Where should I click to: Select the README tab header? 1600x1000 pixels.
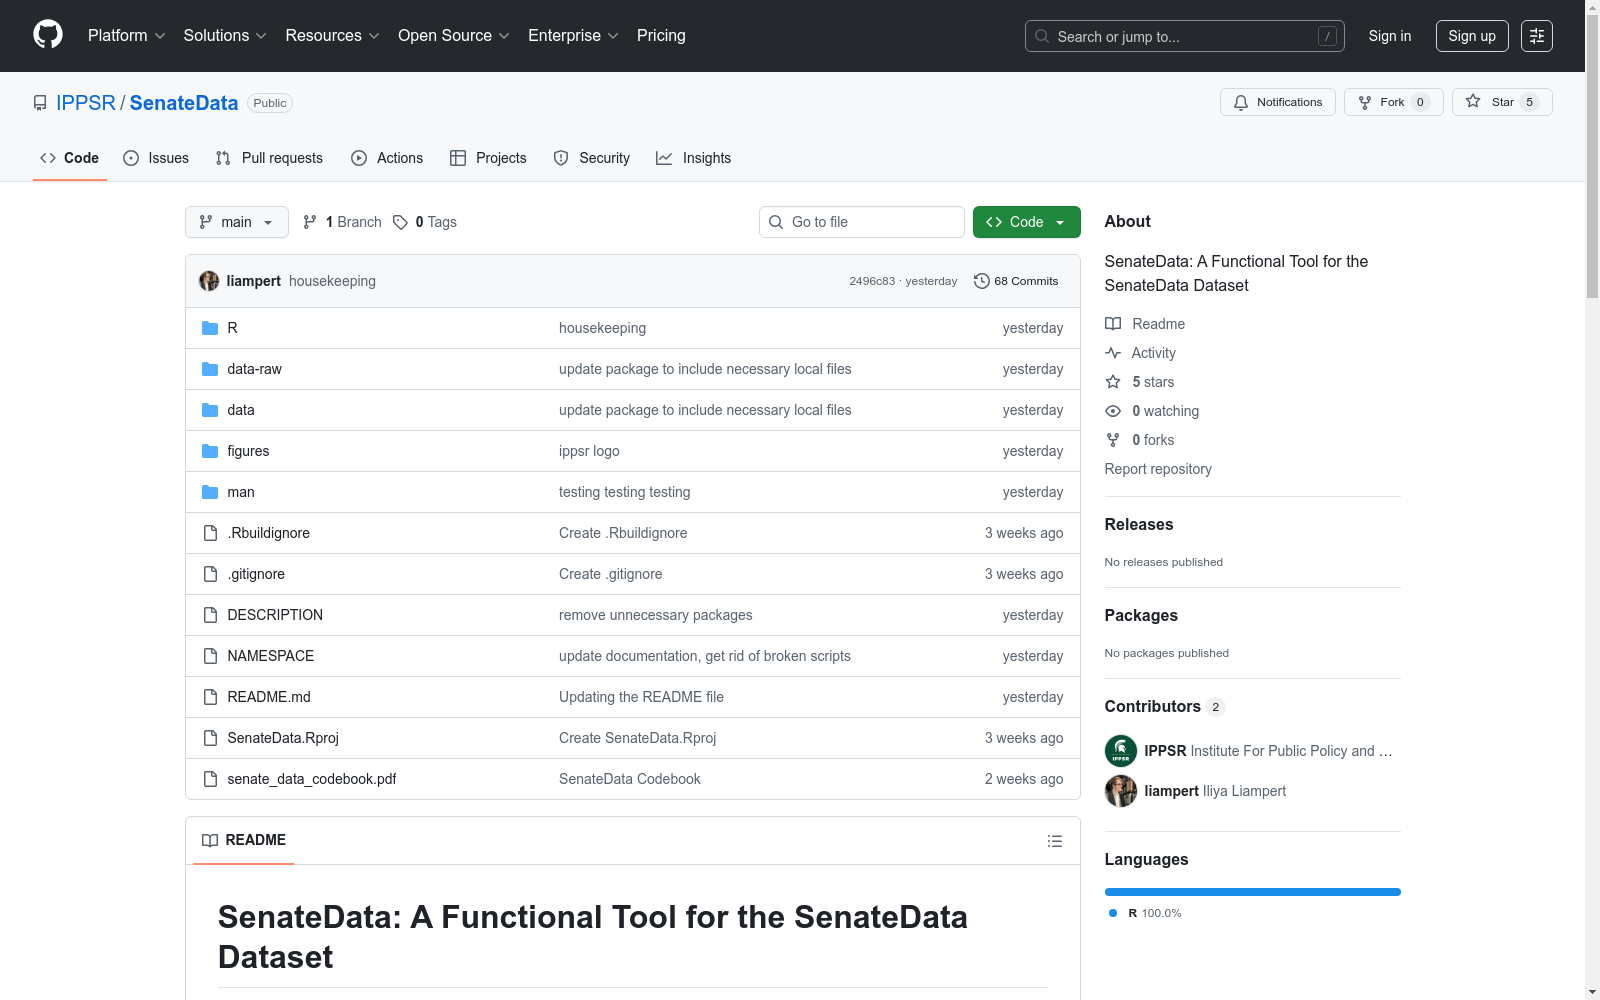coord(244,840)
